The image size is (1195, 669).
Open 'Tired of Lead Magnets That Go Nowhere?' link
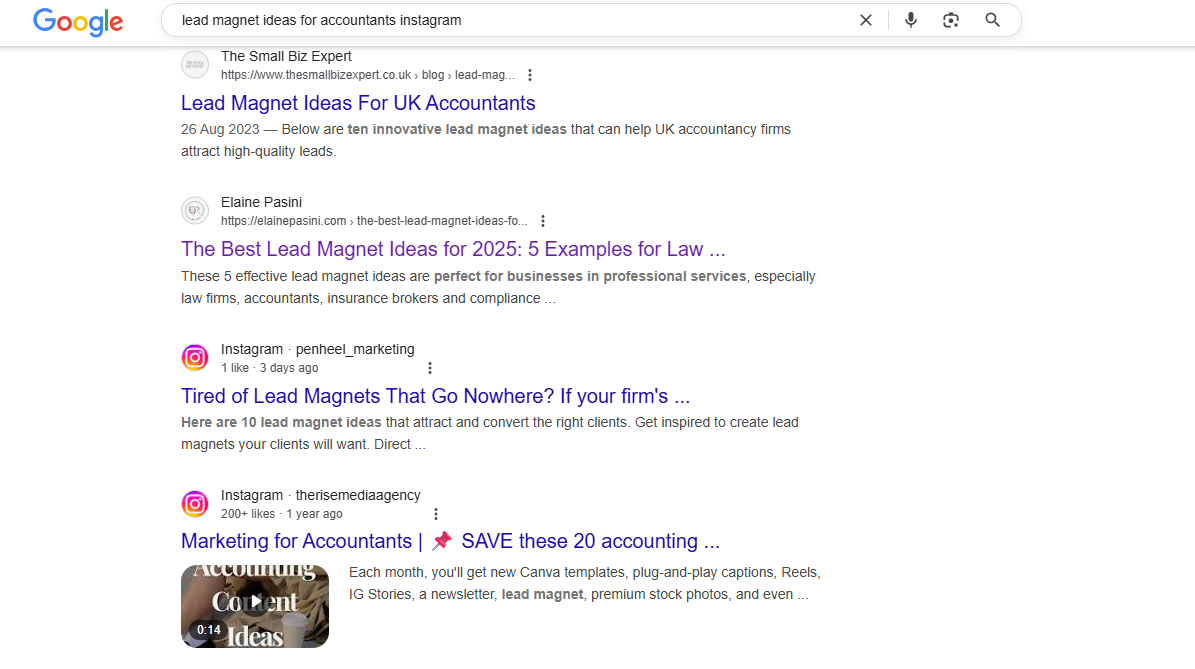[x=435, y=396]
